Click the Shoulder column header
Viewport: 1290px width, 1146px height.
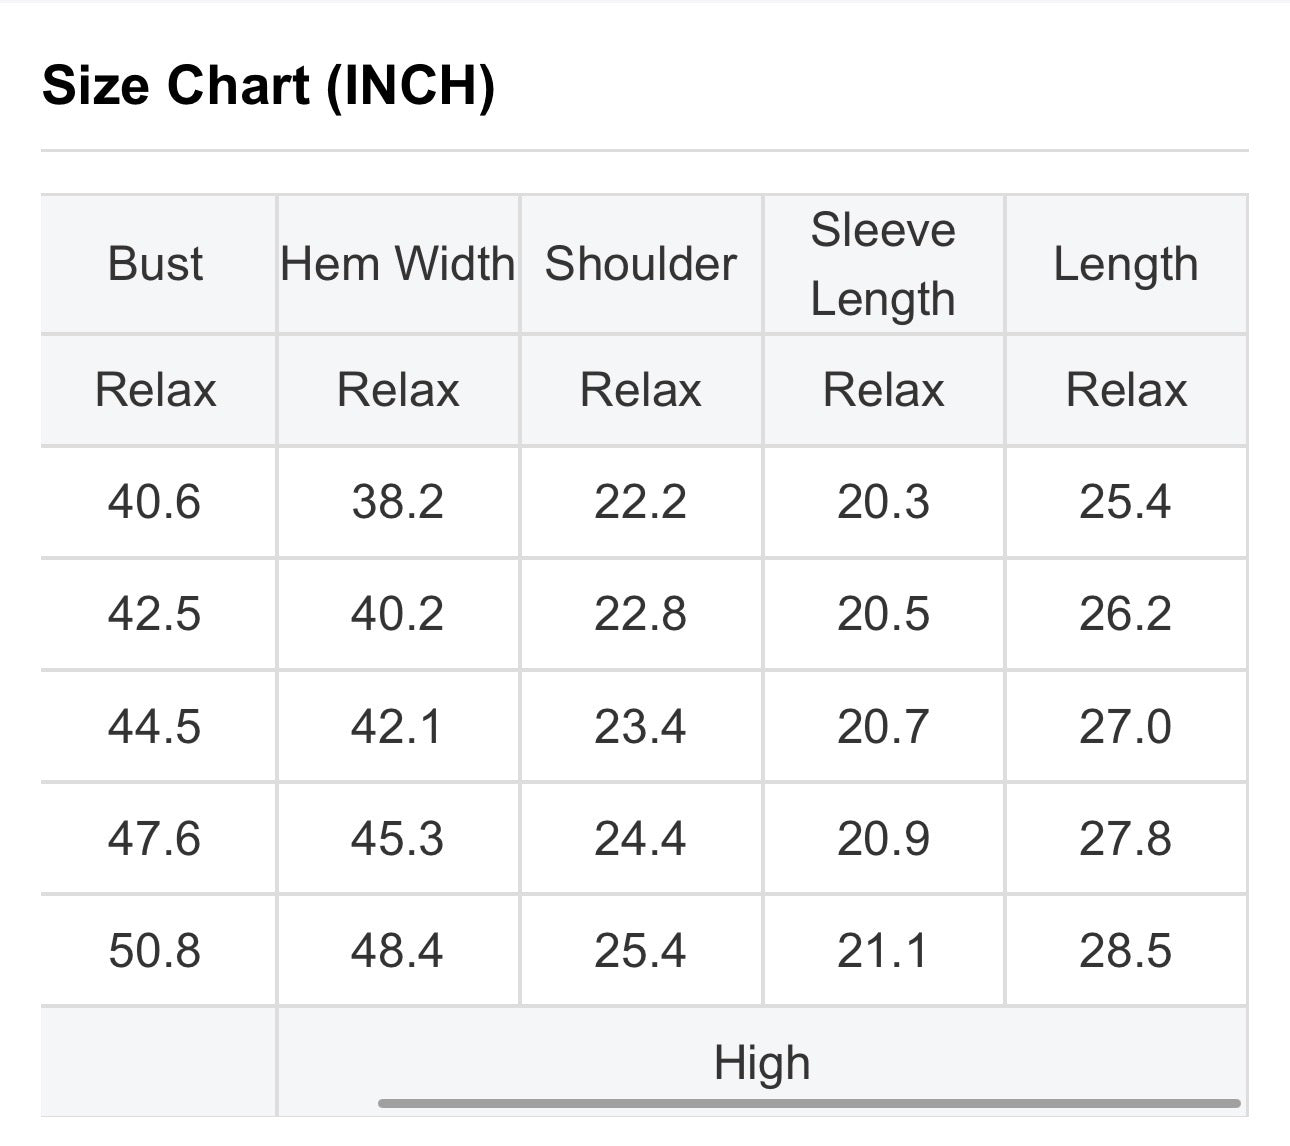click(641, 264)
